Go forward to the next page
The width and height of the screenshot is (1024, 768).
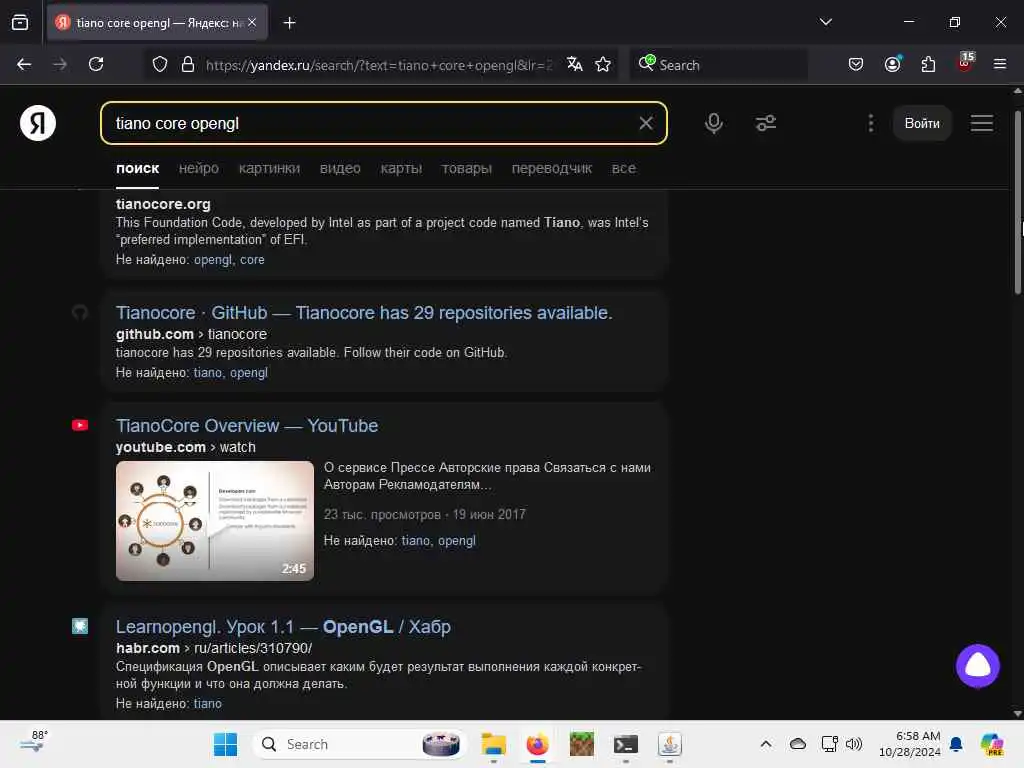60,65
